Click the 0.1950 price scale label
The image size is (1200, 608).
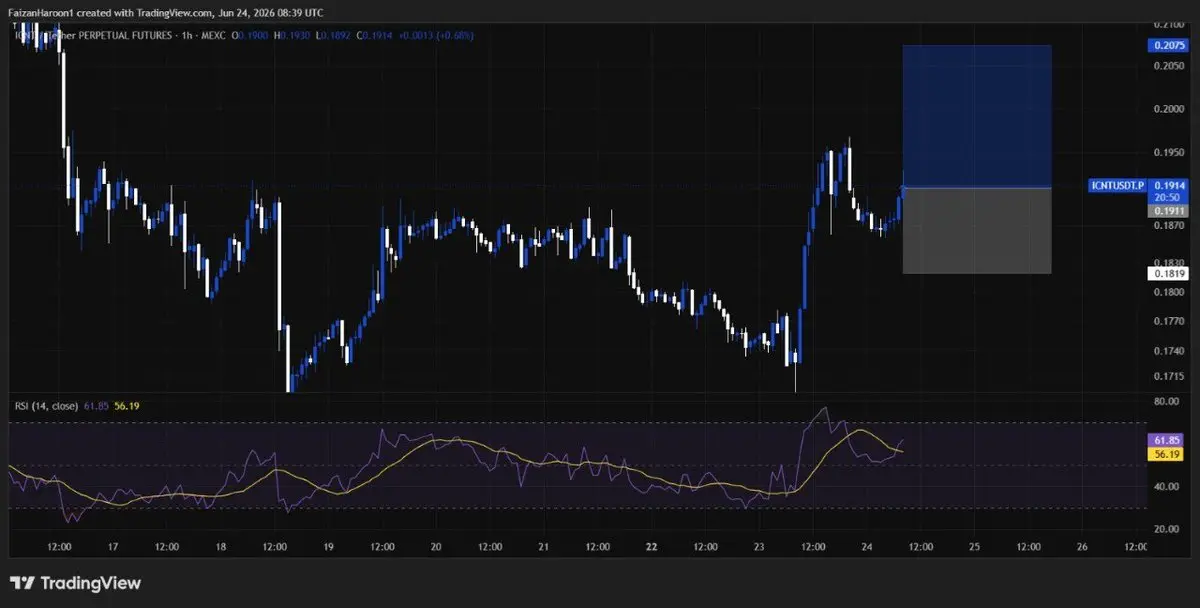[1168, 153]
